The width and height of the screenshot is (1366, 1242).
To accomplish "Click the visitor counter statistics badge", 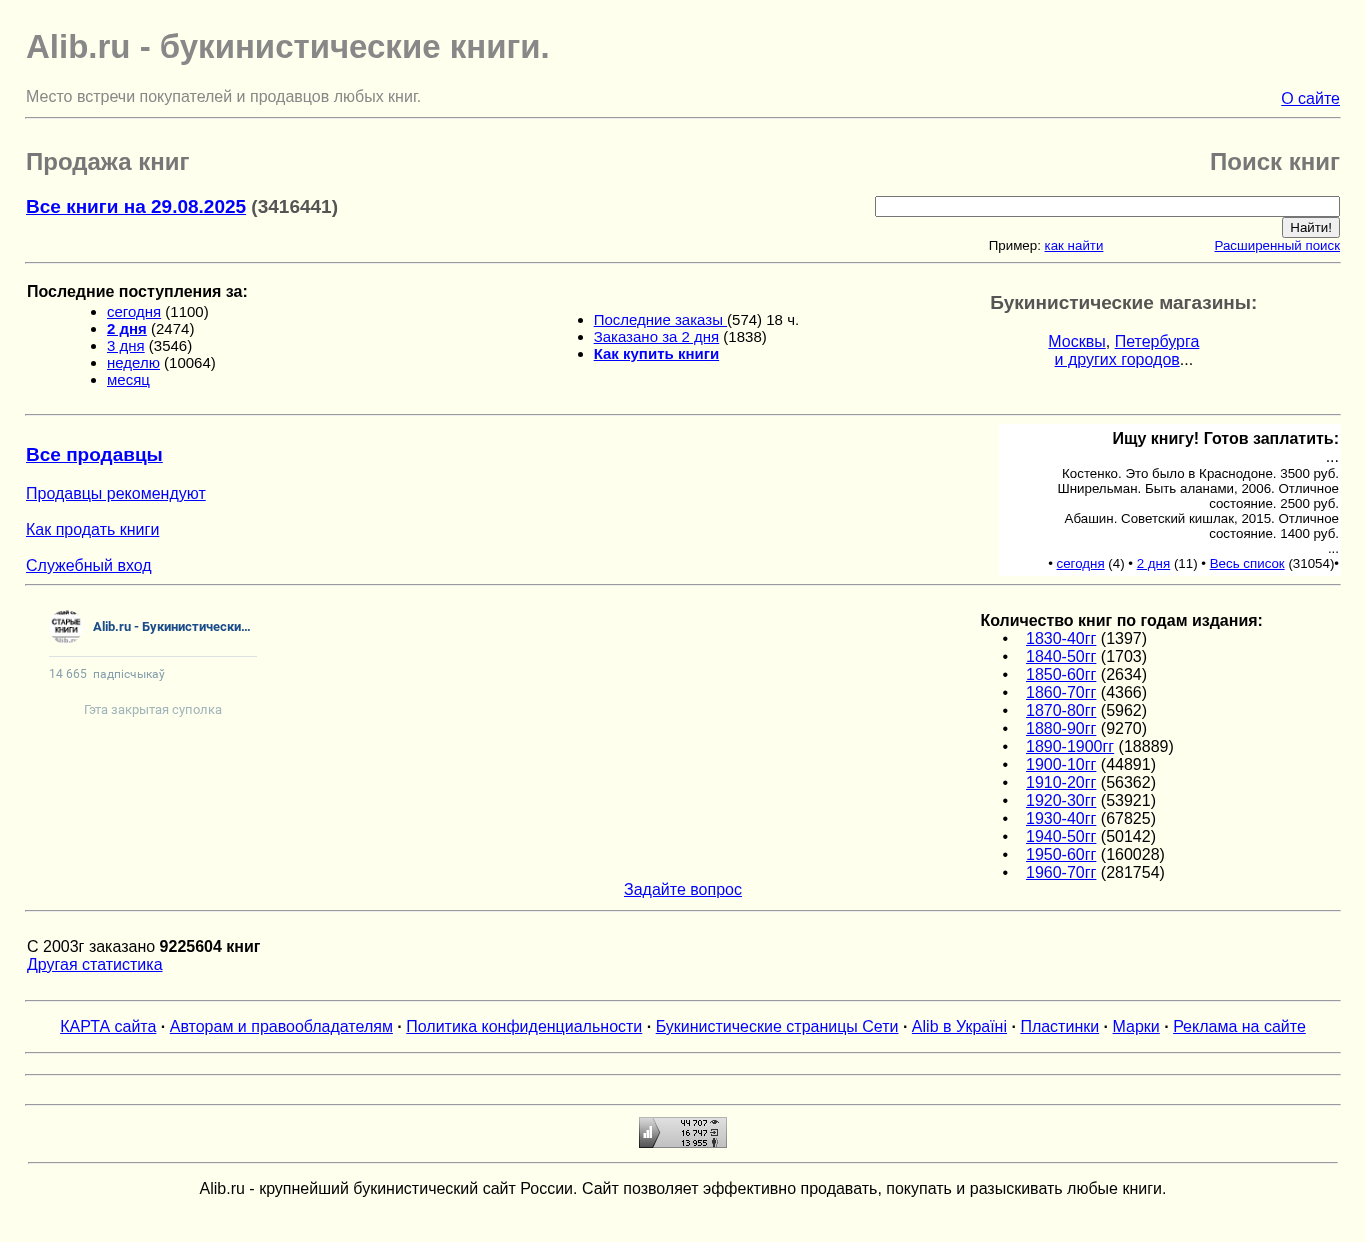I will (683, 1132).
